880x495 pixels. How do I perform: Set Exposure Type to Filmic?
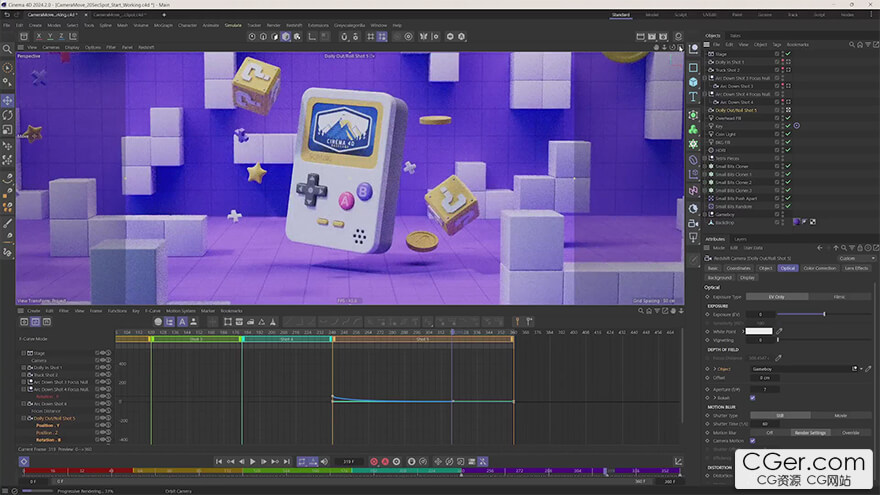840,297
